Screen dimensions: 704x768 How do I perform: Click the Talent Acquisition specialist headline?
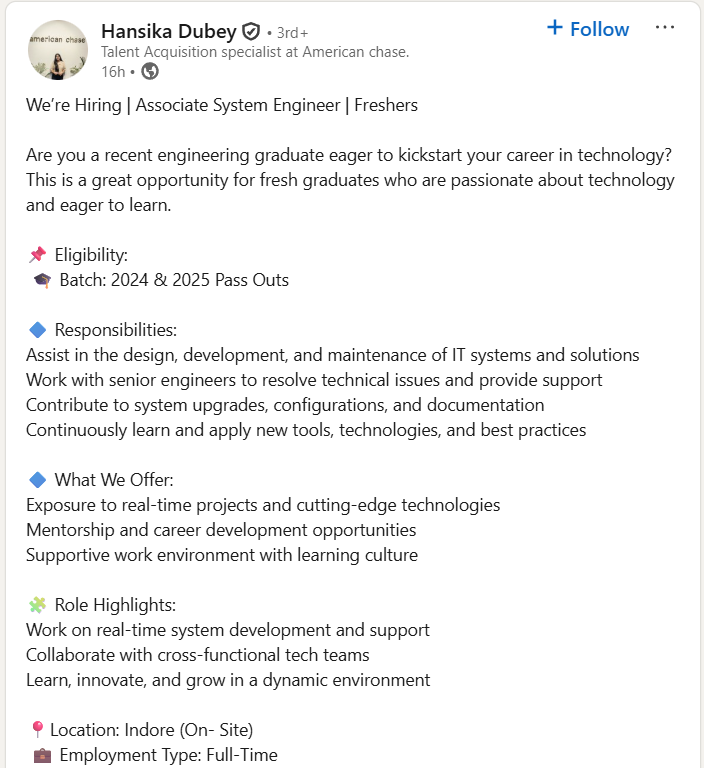point(255,52)
